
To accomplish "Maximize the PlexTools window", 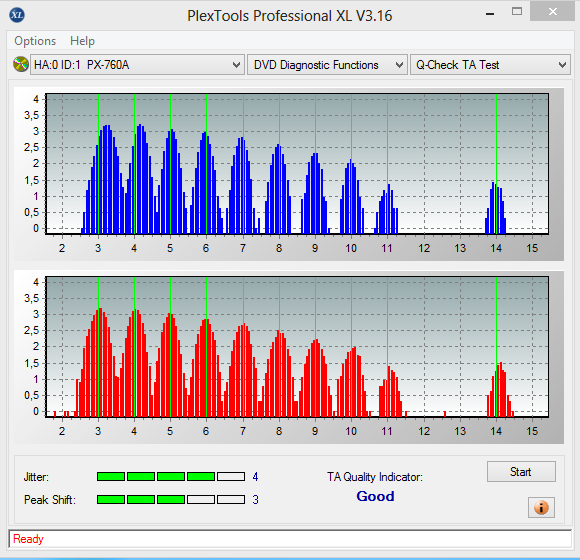I will tap(517, 11).
